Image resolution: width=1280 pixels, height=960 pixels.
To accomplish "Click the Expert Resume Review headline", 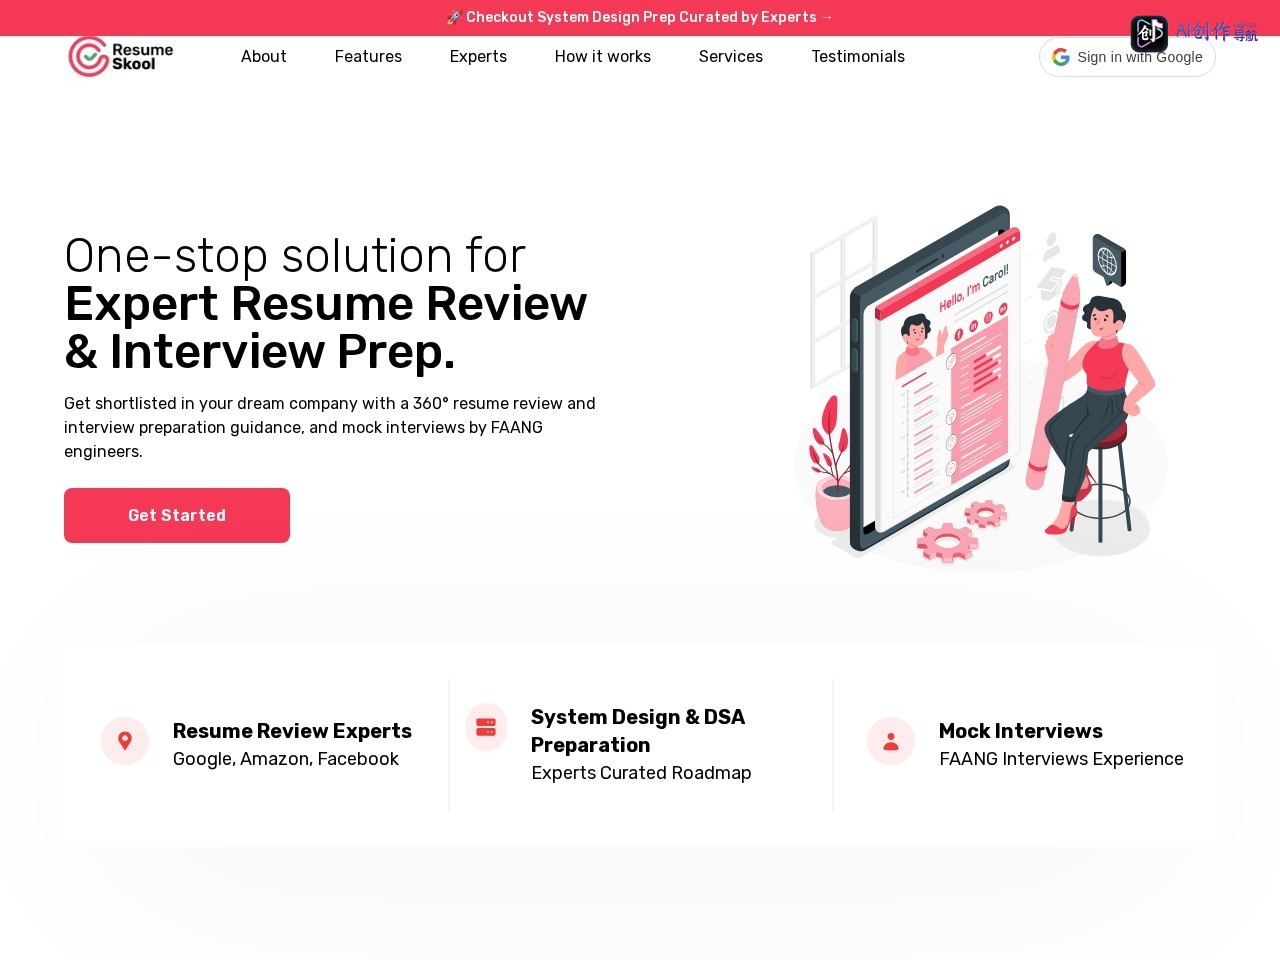I will (x=326, y=327).
